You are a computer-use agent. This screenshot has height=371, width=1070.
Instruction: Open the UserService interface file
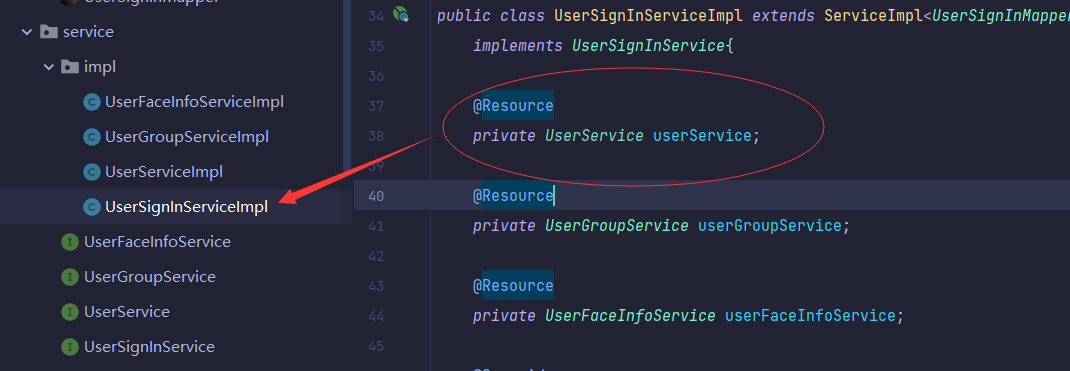click(x=127, y=312)
